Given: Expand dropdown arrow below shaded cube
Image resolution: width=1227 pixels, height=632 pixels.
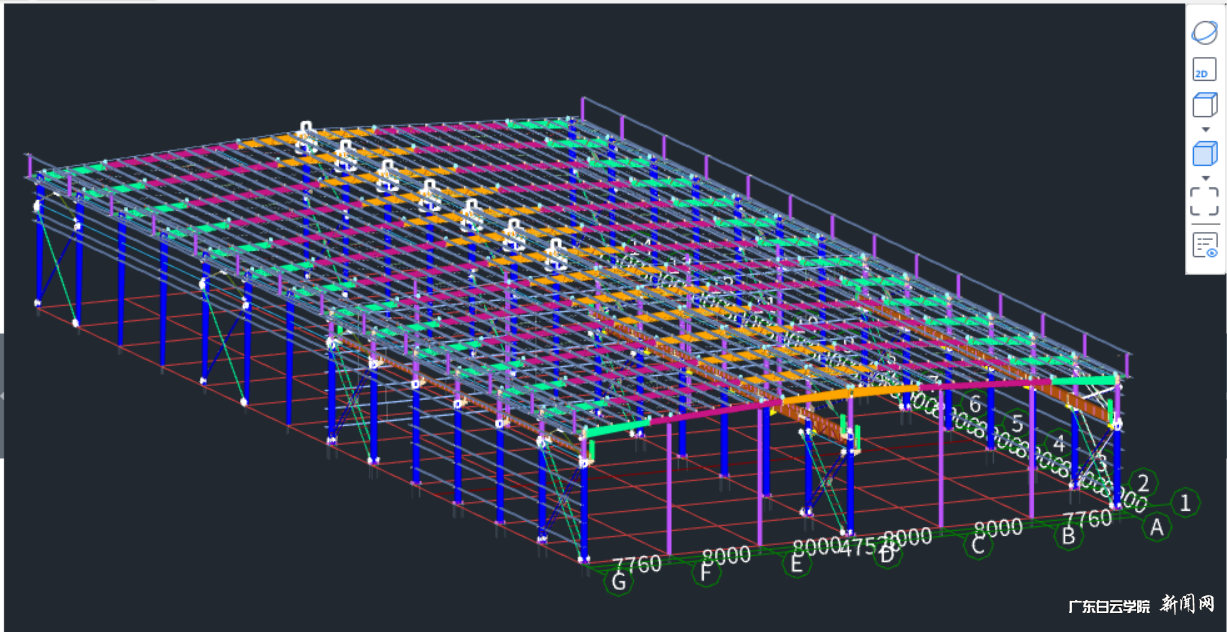Looking at the screenshot, I should (x=1204, y=178).
